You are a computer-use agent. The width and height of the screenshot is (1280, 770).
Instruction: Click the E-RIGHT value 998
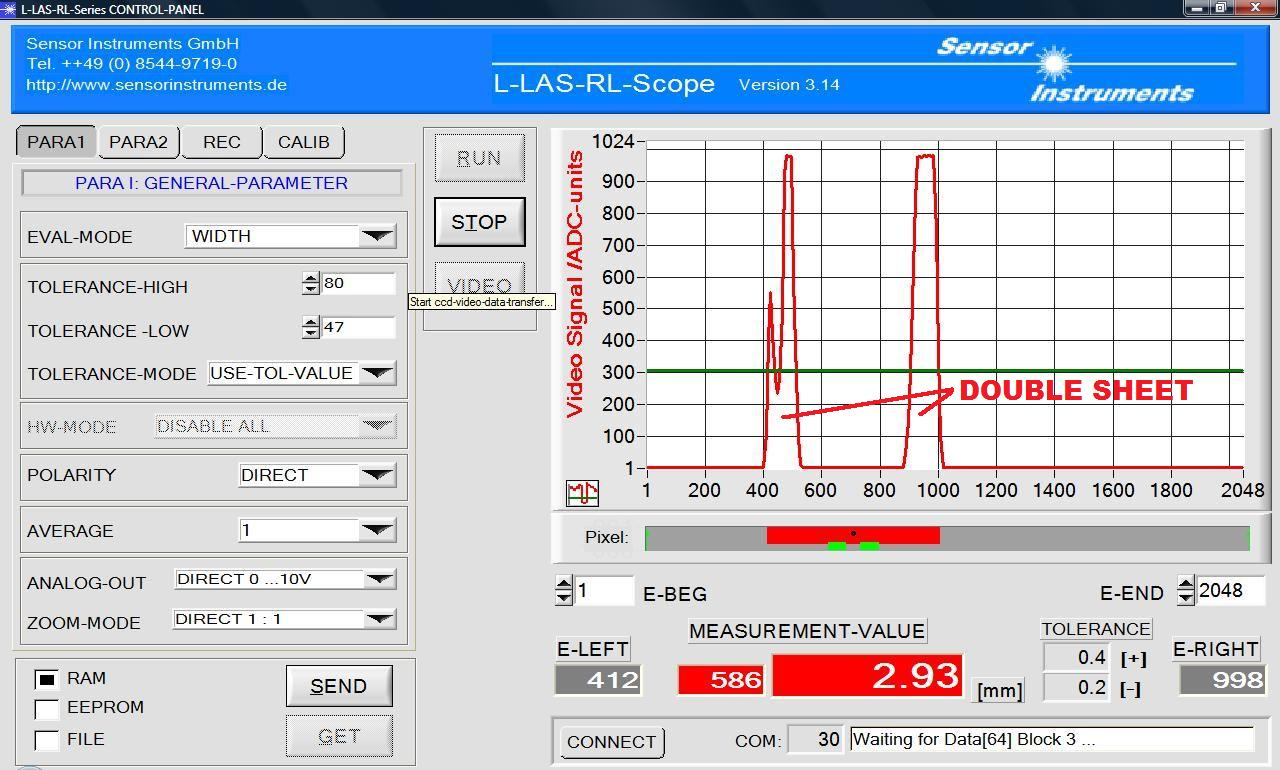1223,680
